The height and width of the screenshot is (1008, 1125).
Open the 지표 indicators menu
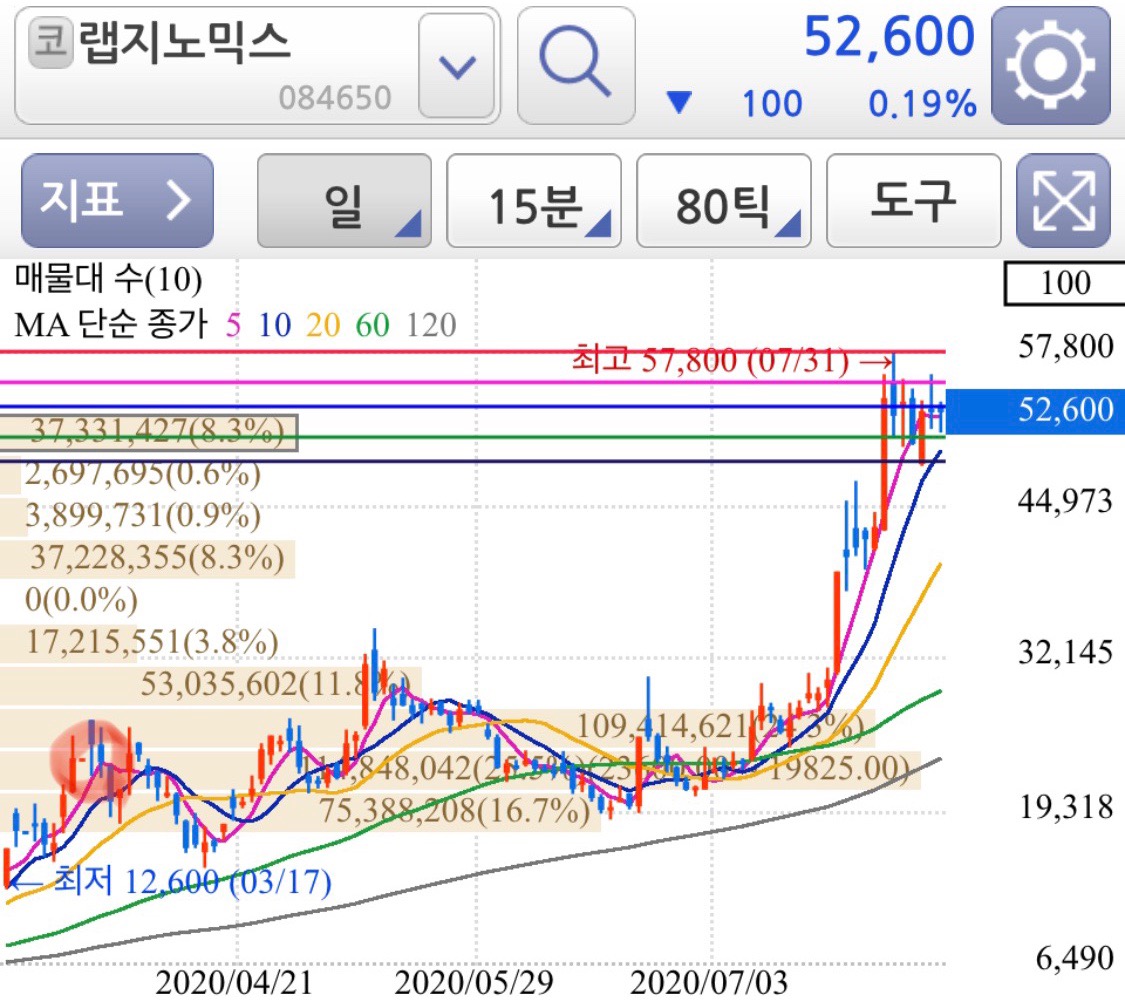(x=118, y=201)
